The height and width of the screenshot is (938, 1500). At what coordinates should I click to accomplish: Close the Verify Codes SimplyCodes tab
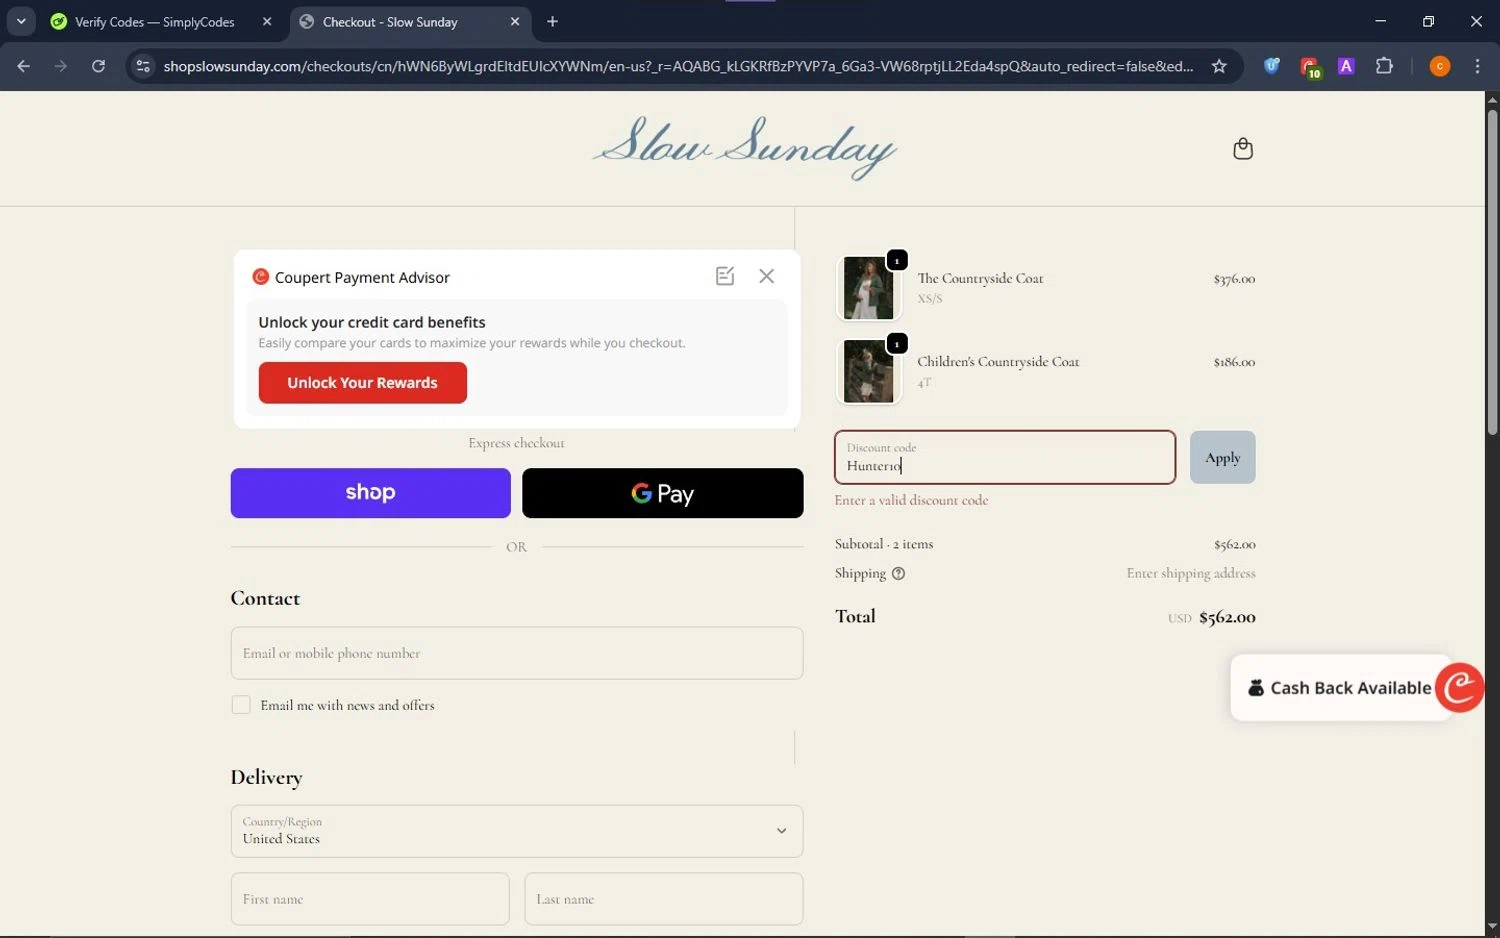point(267,21)
